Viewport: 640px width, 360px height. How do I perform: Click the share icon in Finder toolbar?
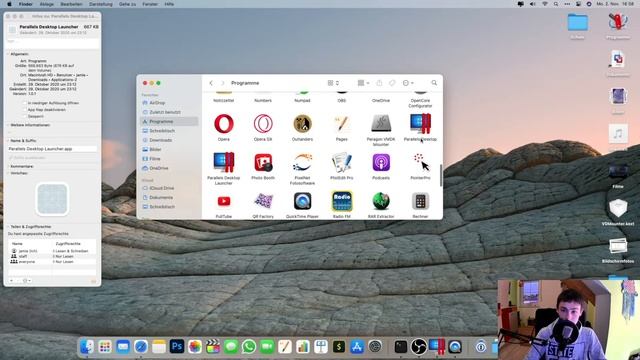(x=379, y=83)
